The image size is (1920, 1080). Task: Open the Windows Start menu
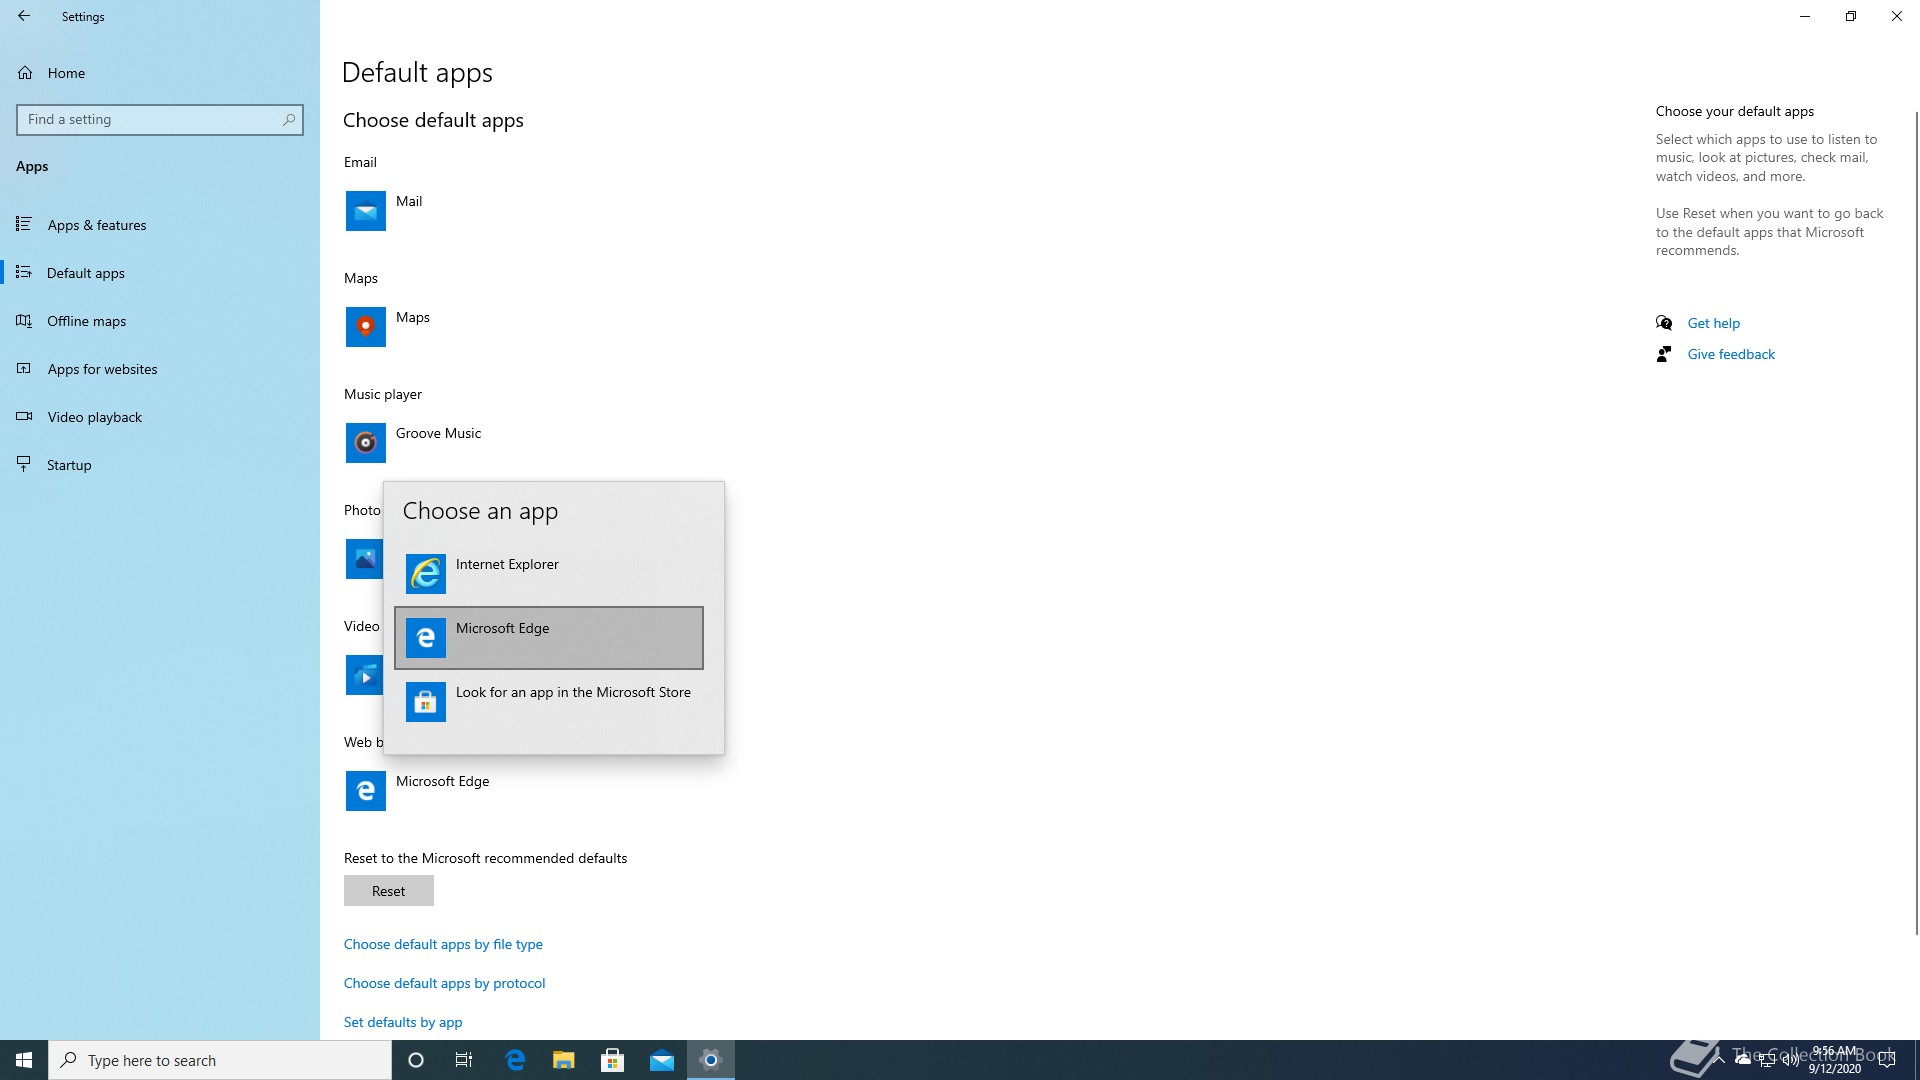(24, 1060)
